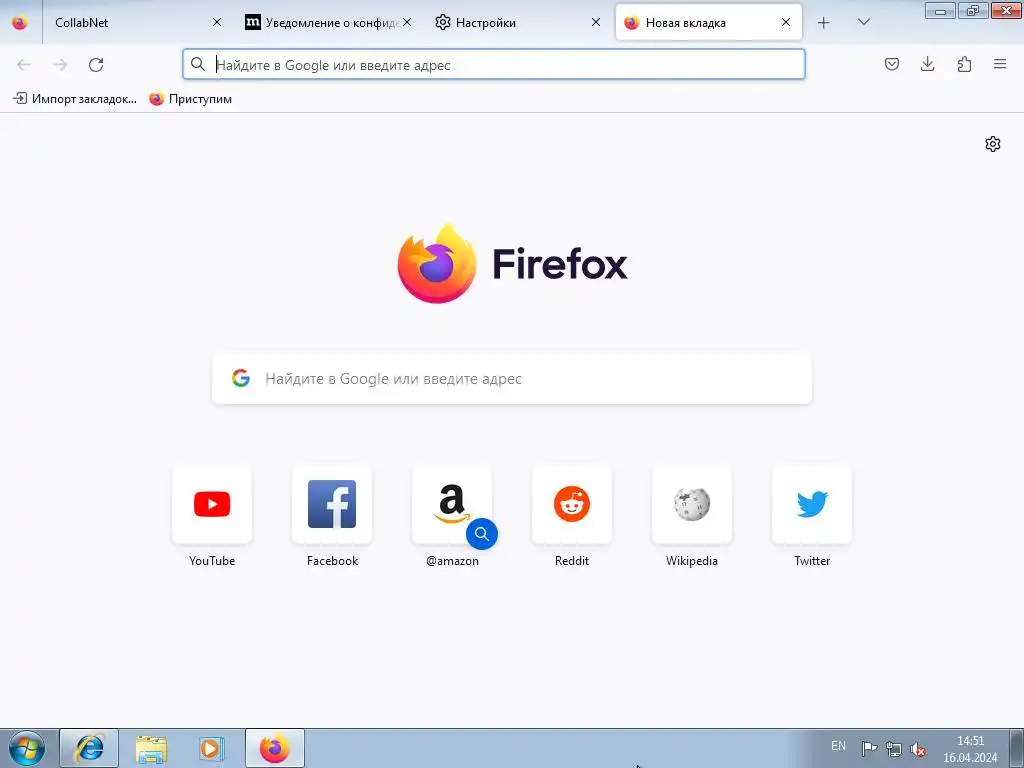
Task: Click the Show desktop button
Action: click(1016, 748)
